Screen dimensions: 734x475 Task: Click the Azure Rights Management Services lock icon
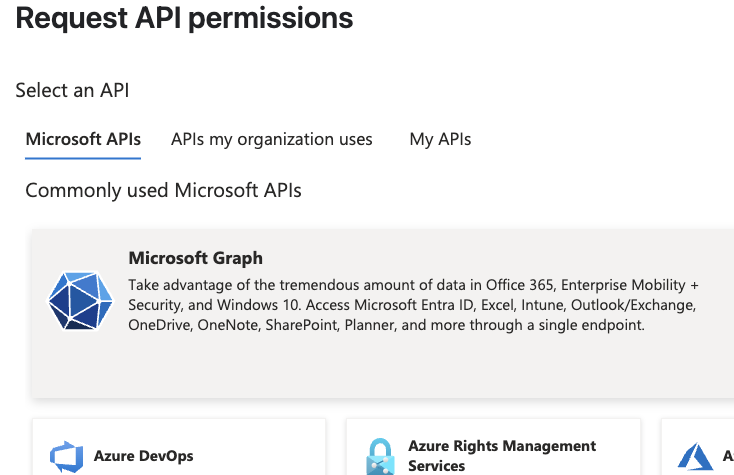[x=380, y=456]
